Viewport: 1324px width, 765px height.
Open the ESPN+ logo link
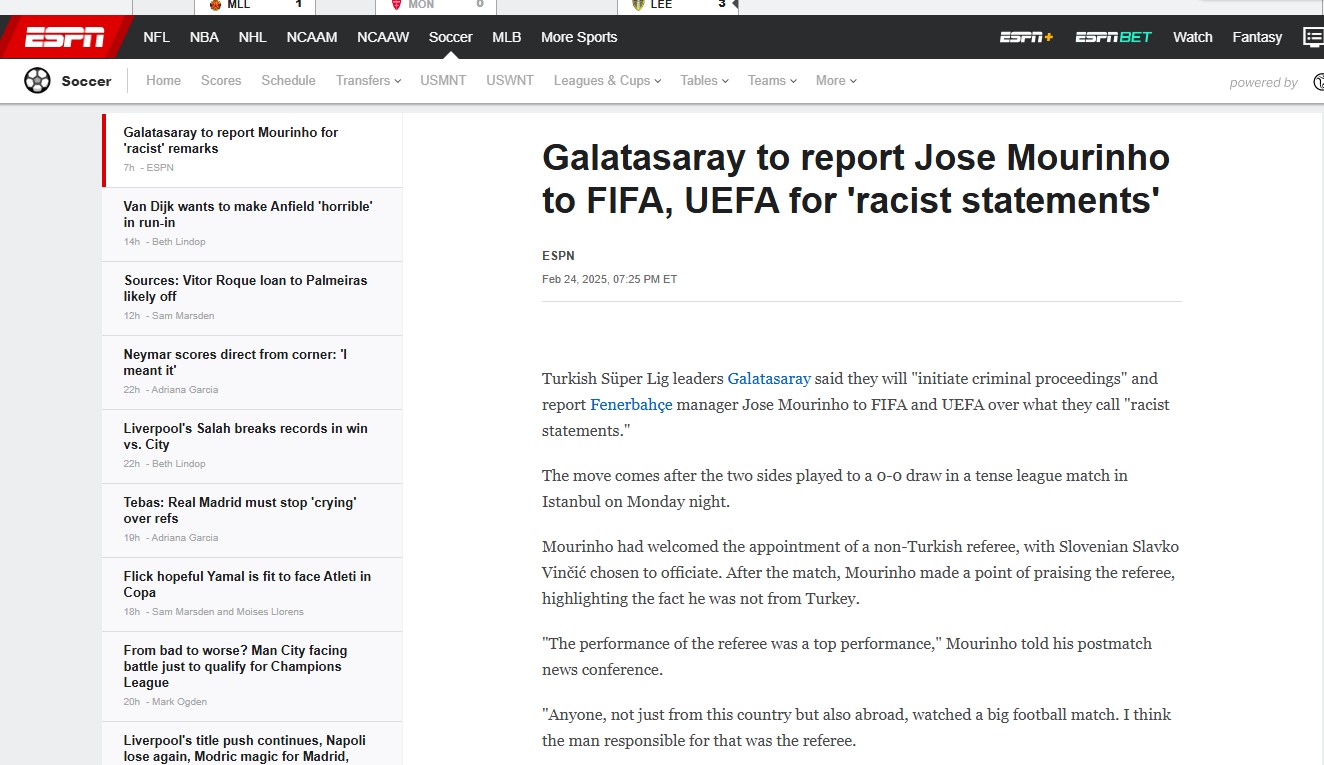click(1026, 37)
